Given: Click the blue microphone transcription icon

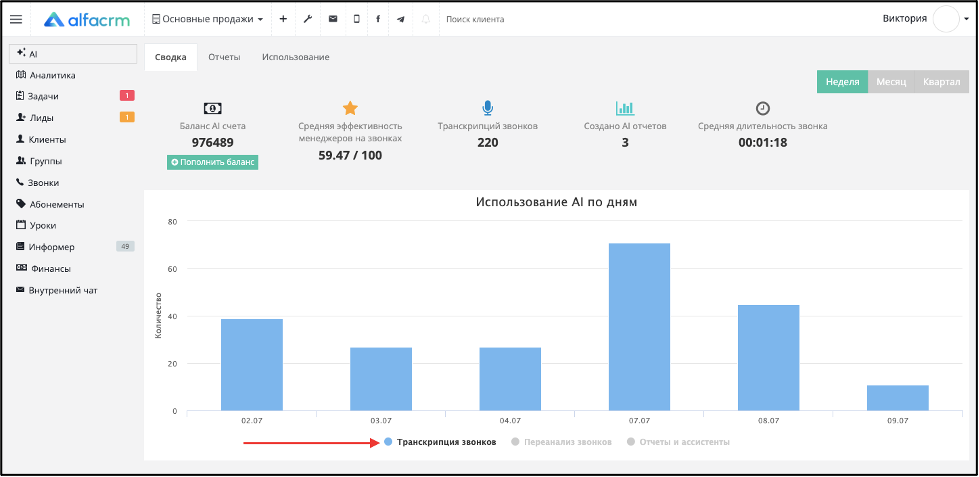Looking at the screenshot, I should [x=488, y=109].
